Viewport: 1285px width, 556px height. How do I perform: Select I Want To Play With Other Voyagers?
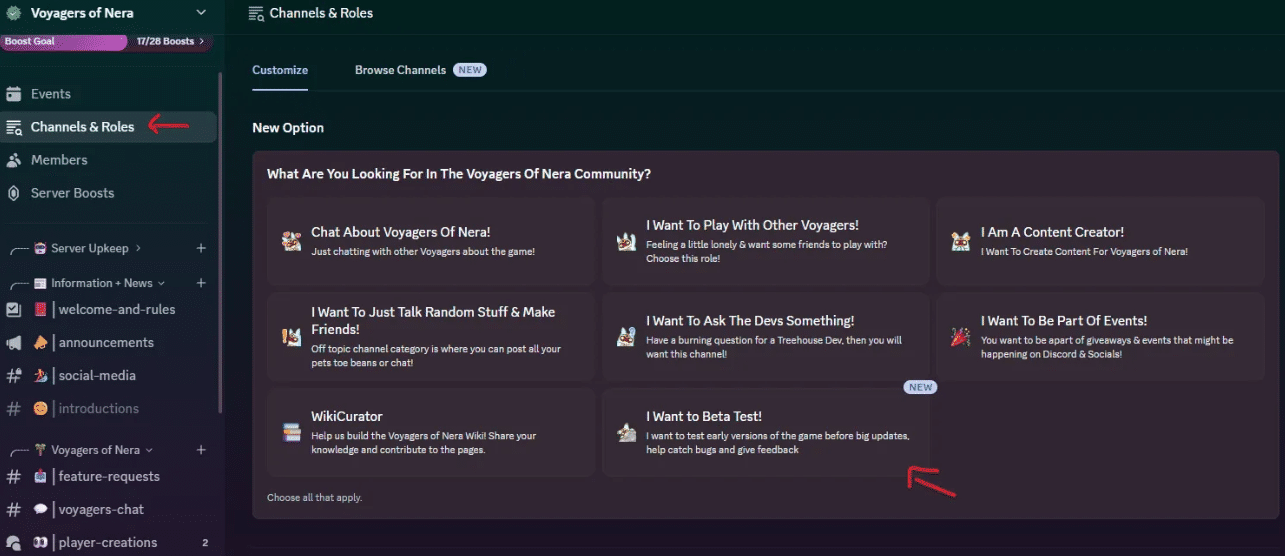point(766,242)
